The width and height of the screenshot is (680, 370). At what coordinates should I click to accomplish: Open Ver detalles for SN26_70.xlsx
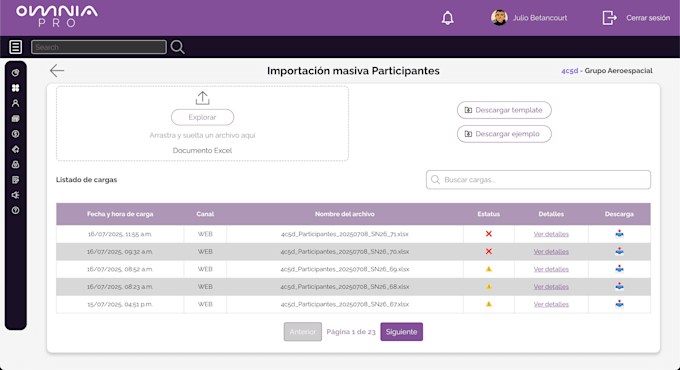551,252
